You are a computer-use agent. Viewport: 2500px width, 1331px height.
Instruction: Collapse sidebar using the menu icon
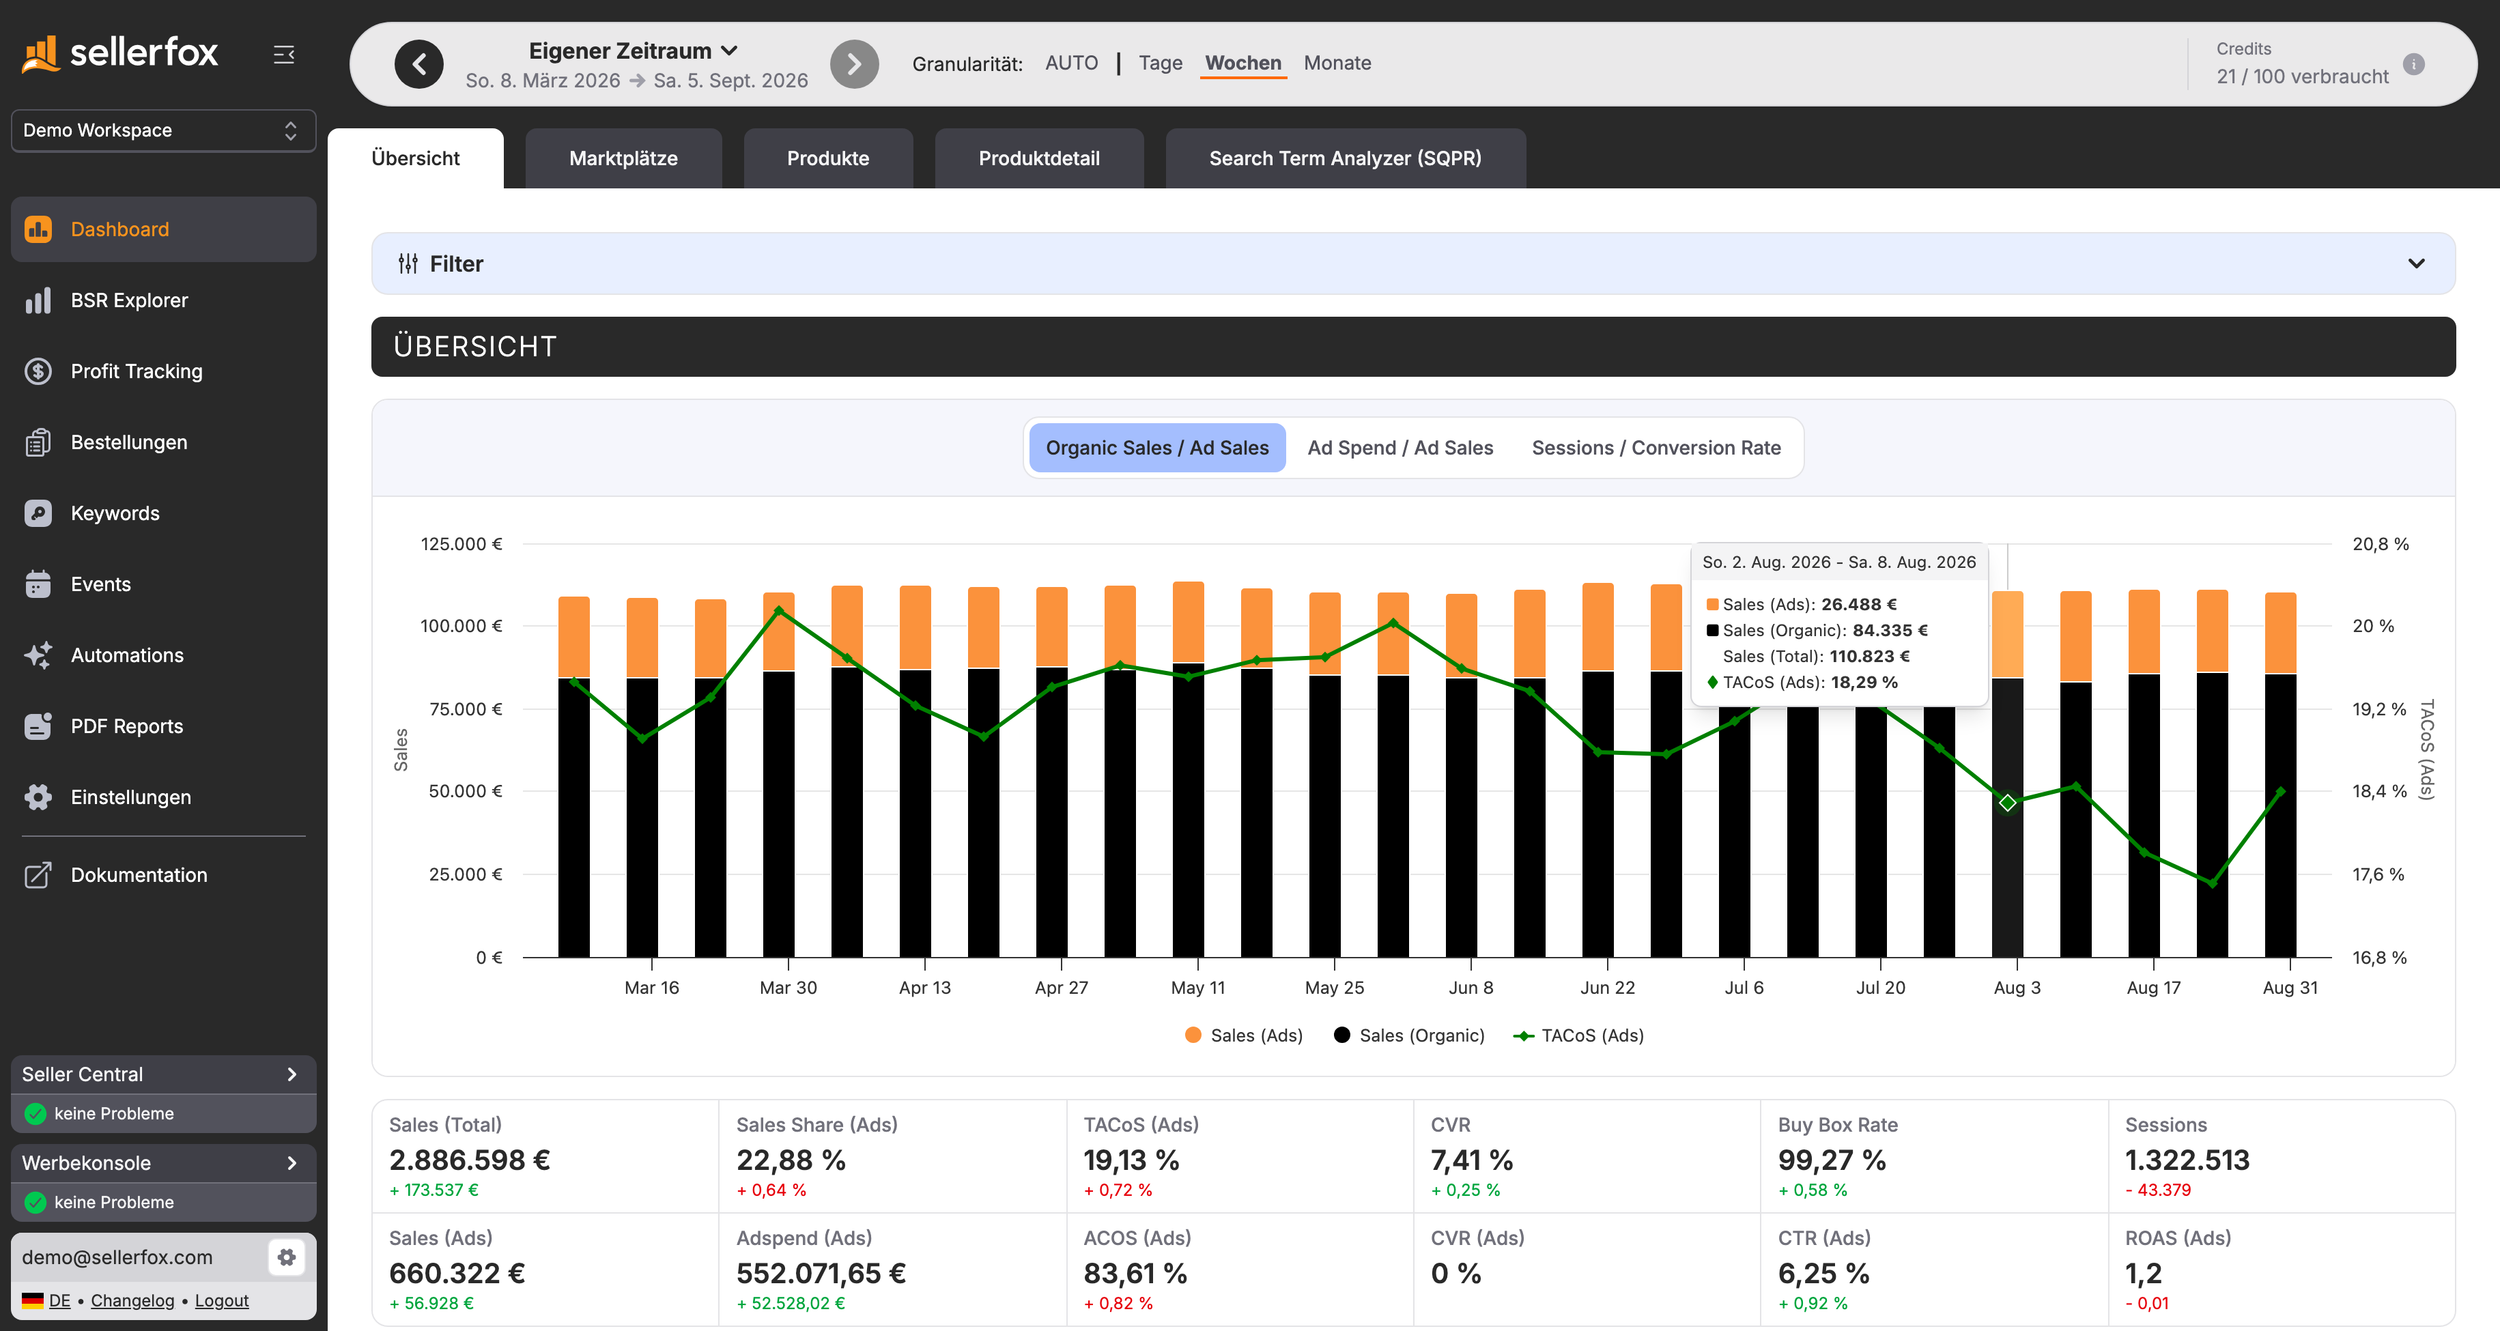pyautogui.click(x=284, y=54)
